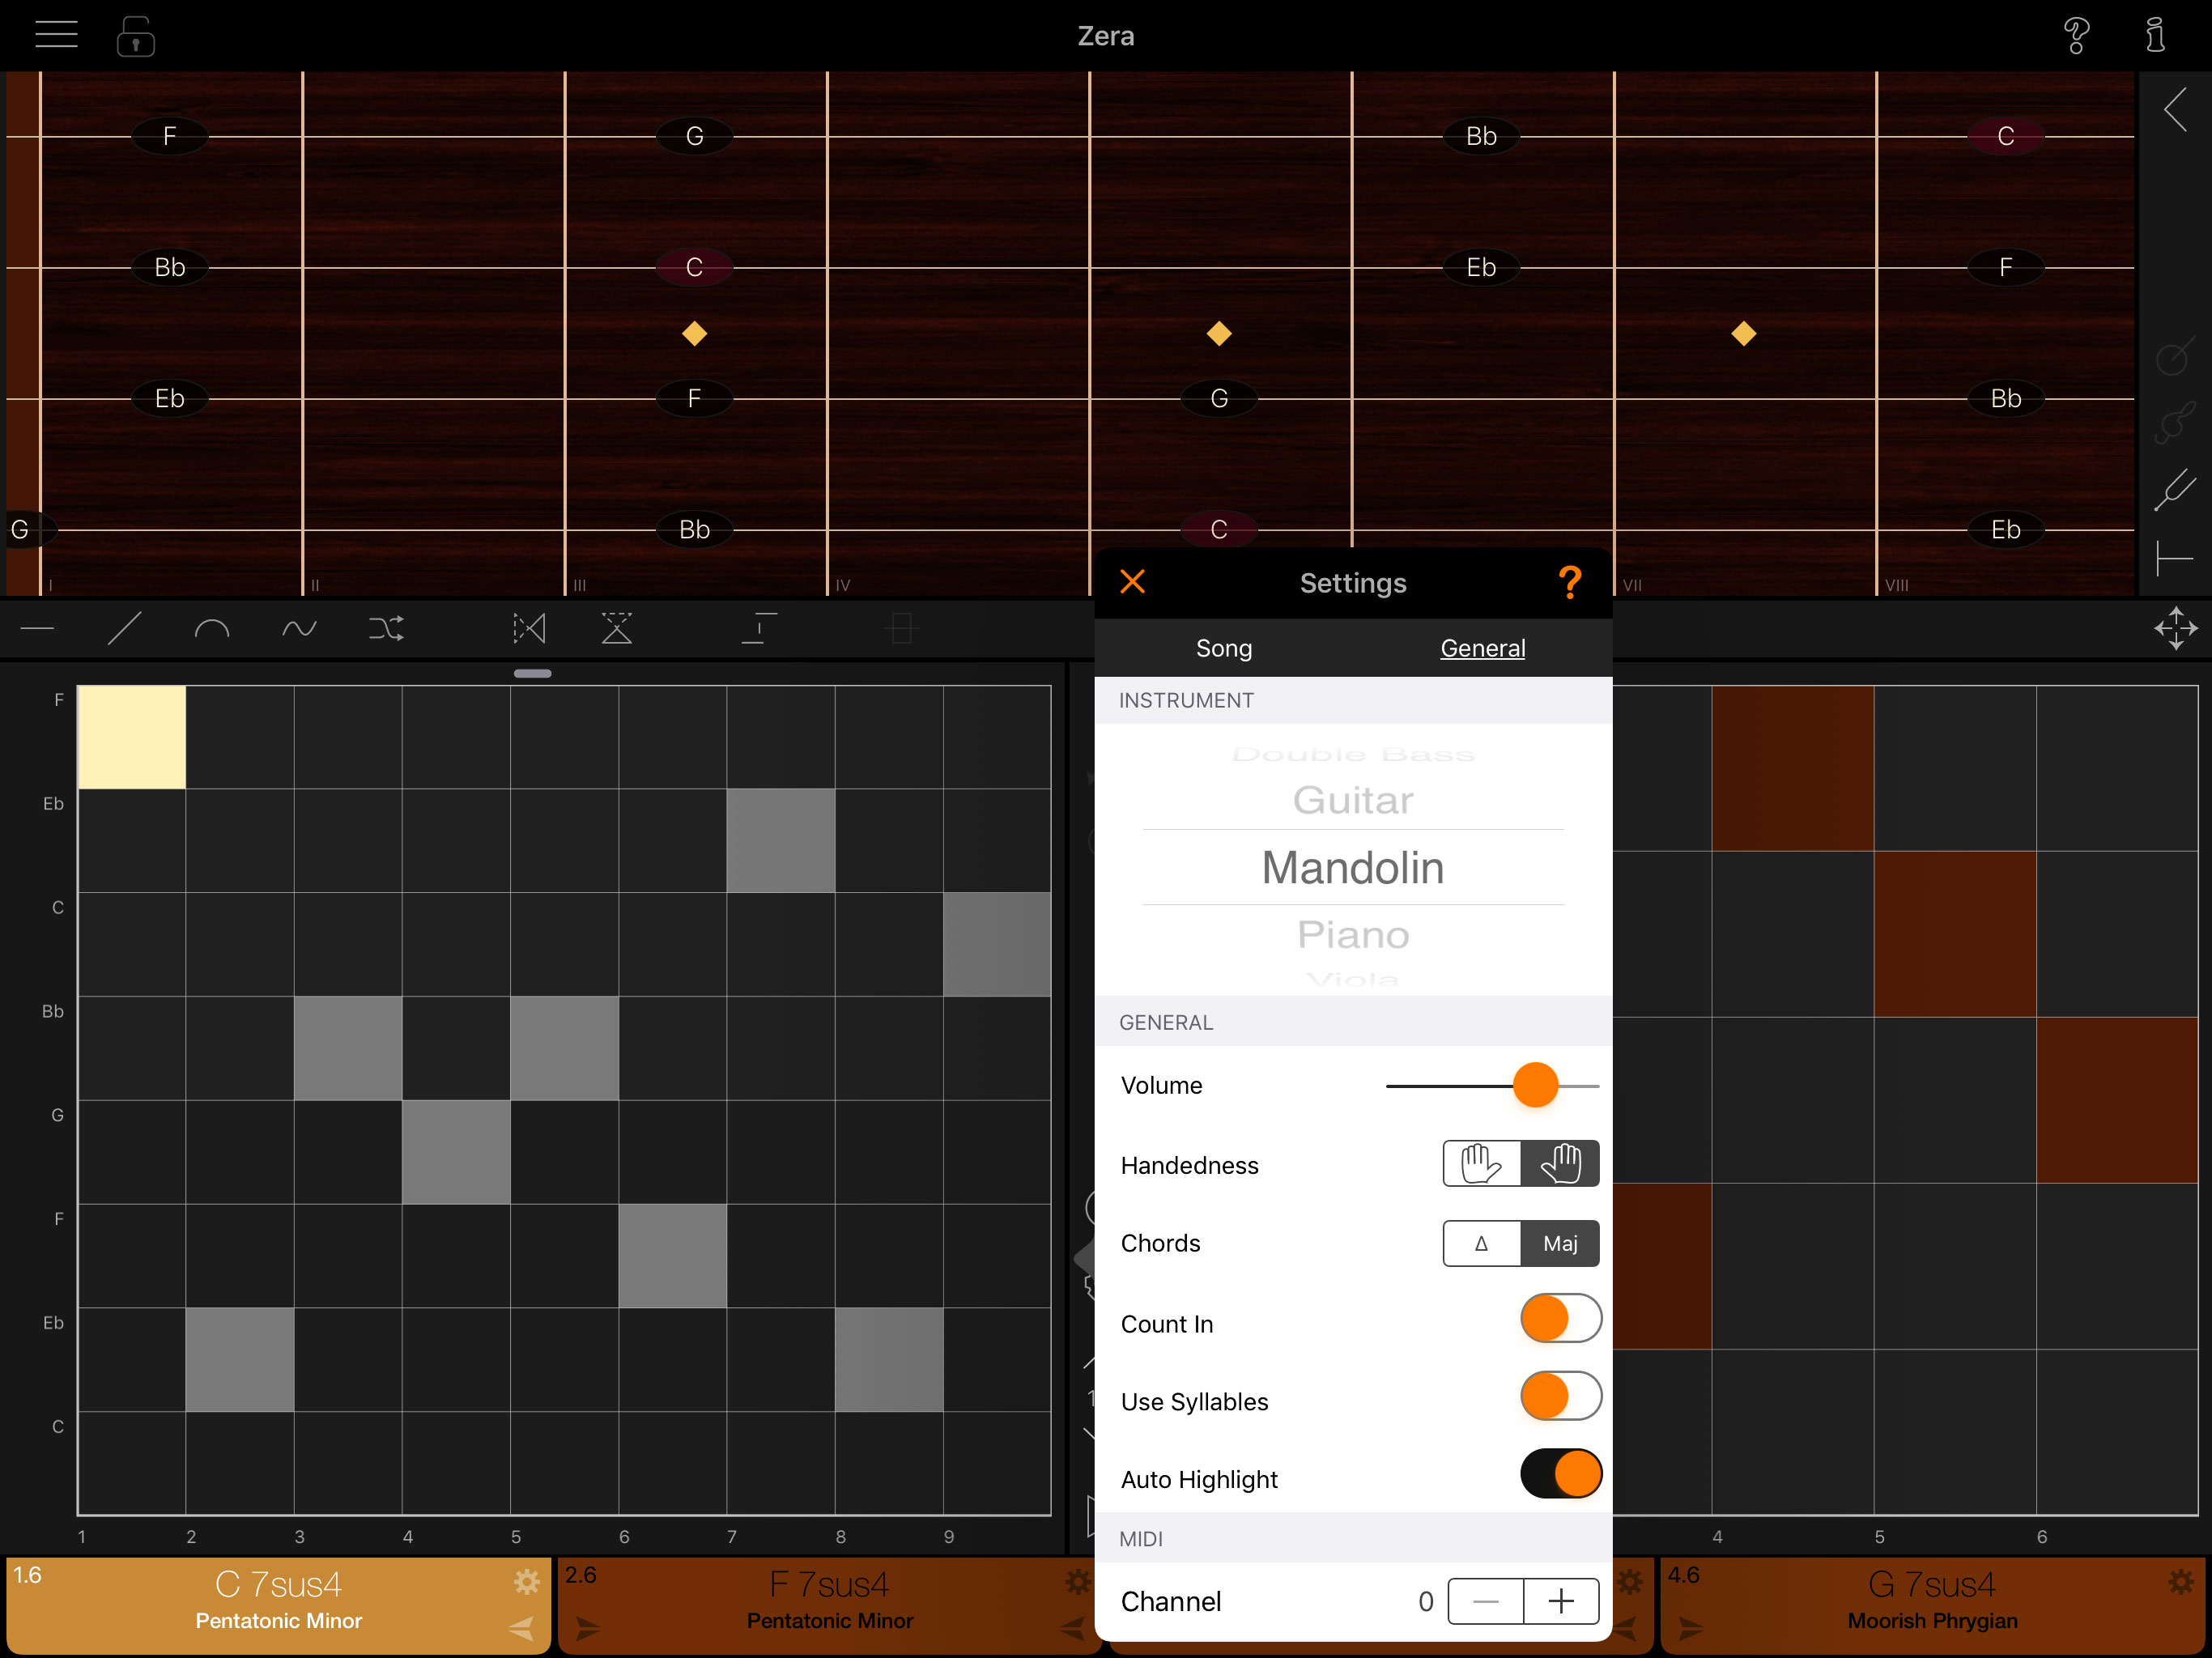Screen dimensions: 2212x1658
Task: Open the hamburger menu
Action: point(56,35)
